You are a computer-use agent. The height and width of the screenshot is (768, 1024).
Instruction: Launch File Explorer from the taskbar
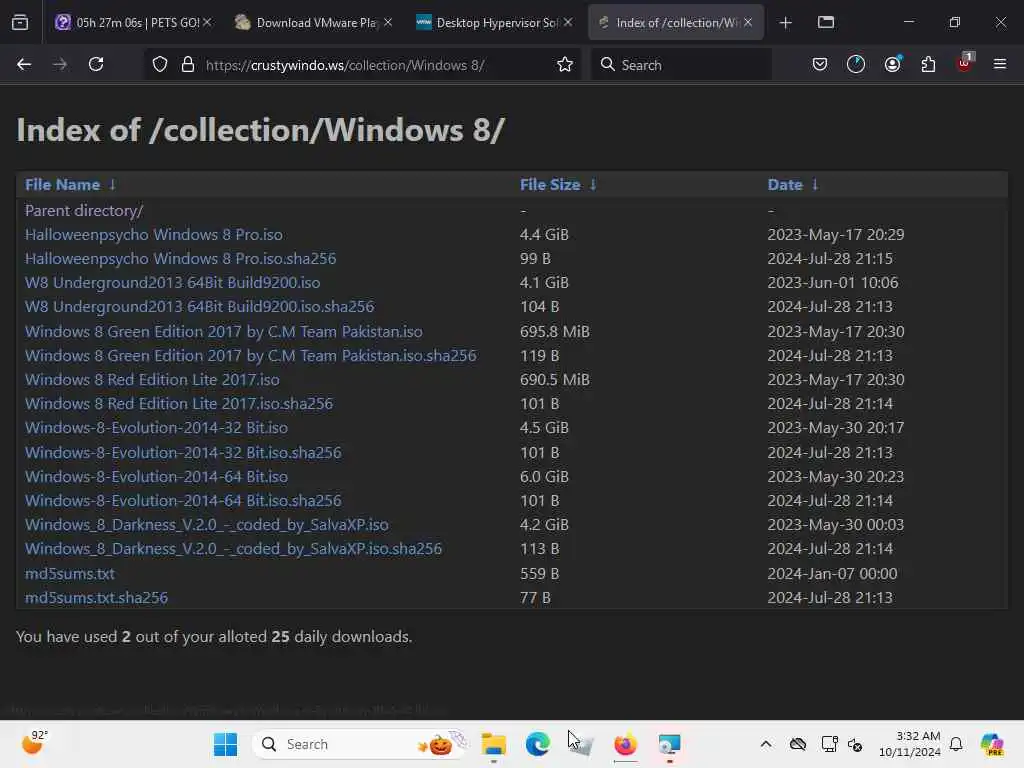pos(494,744)
